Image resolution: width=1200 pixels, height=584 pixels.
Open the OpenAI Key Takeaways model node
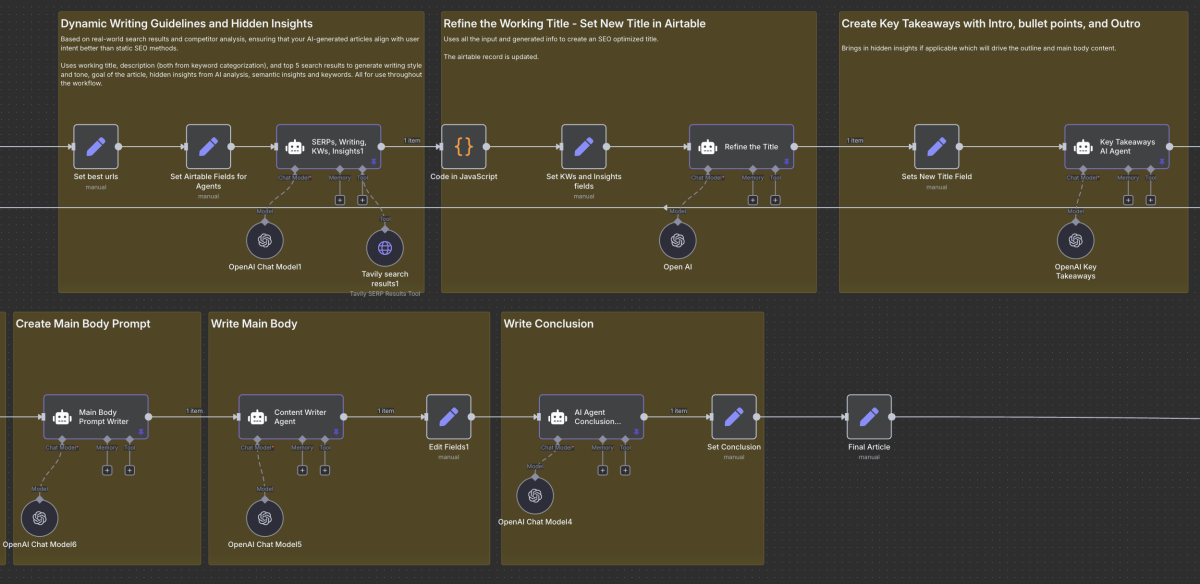coord(1076,239)
